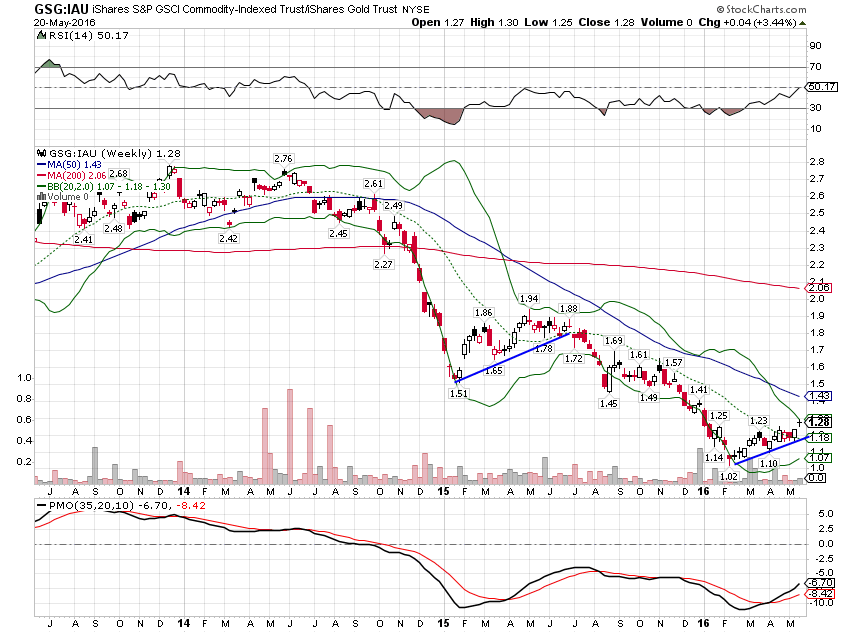Click the Volume 0 value in header

666,23
